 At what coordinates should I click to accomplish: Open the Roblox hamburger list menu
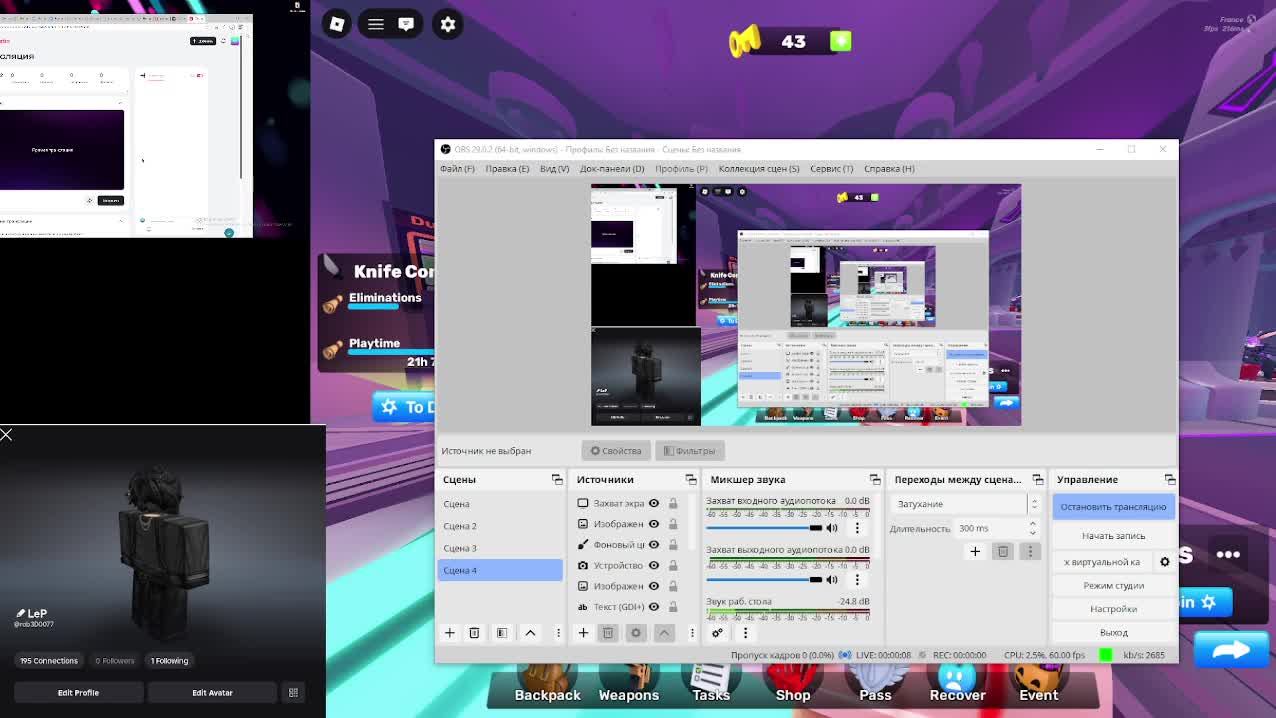pyautogui.click(x=376, y=24)
